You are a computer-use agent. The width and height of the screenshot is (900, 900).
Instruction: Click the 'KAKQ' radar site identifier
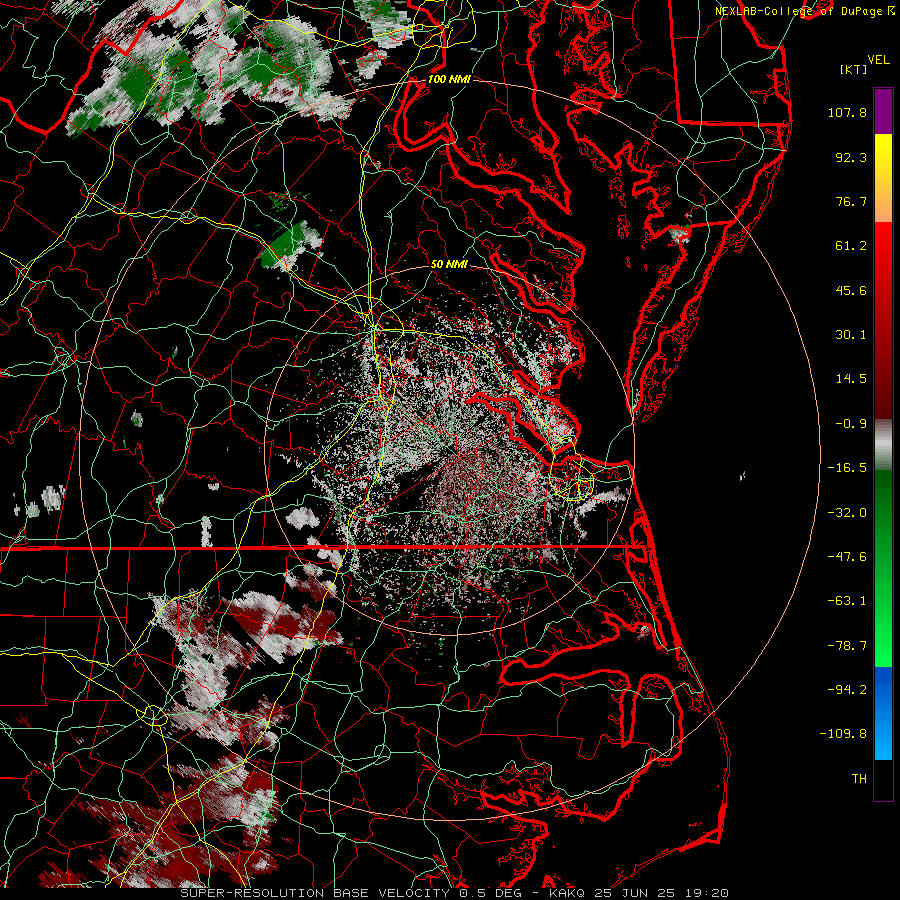(x=567, y=893)
